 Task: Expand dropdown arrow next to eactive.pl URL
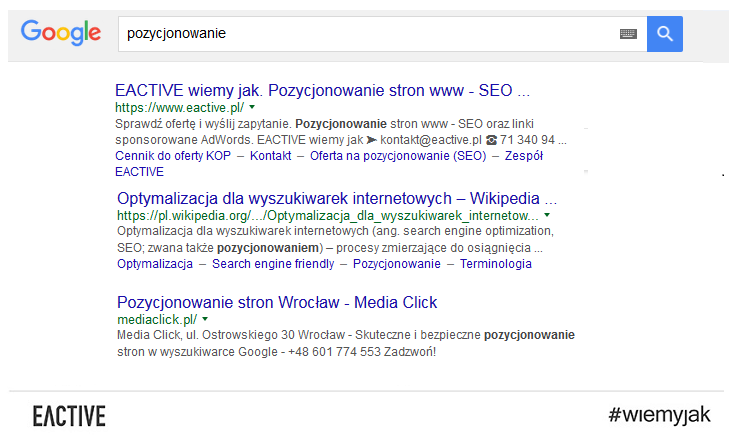coord(252,107)
